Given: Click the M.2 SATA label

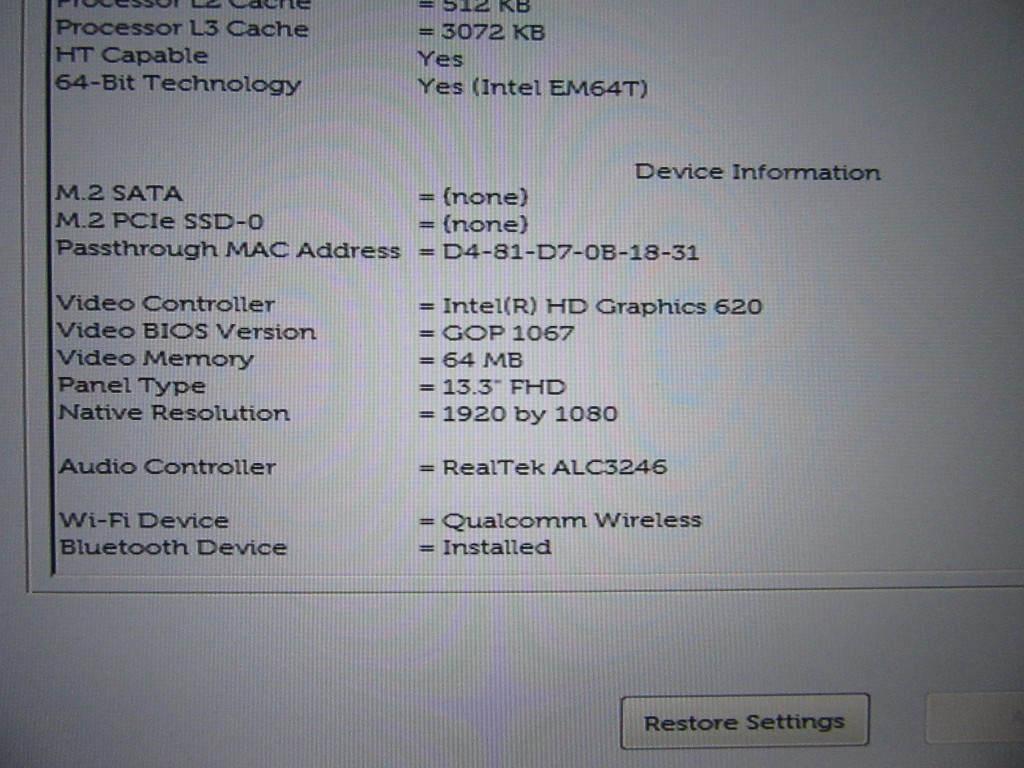Looking at the screenshot, I should pyautogui.click(x=120, y=193).
